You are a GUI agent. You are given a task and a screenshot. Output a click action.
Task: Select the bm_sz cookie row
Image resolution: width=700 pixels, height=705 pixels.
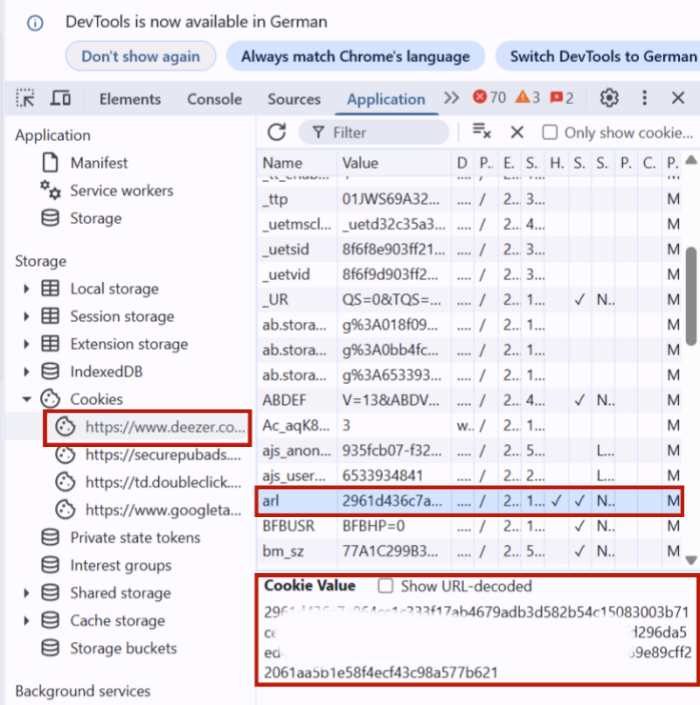click(x=469, y=551)
